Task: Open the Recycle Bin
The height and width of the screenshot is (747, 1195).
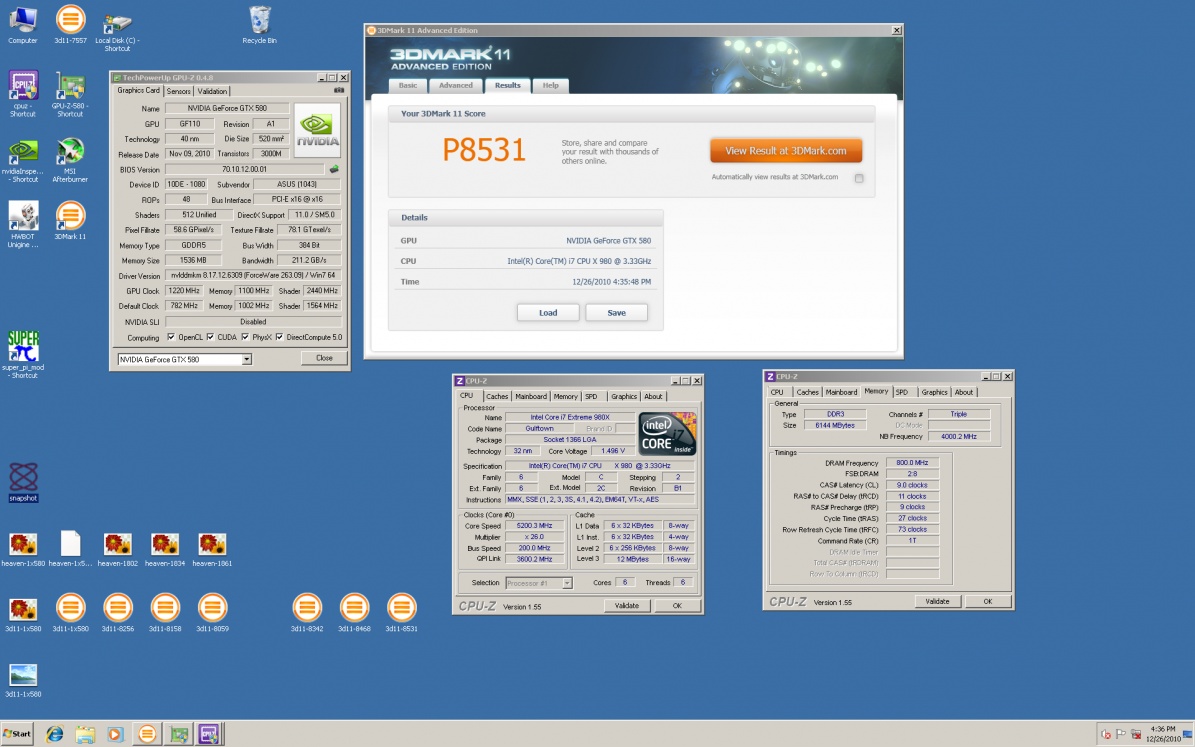Action: (x=259, y=20)
